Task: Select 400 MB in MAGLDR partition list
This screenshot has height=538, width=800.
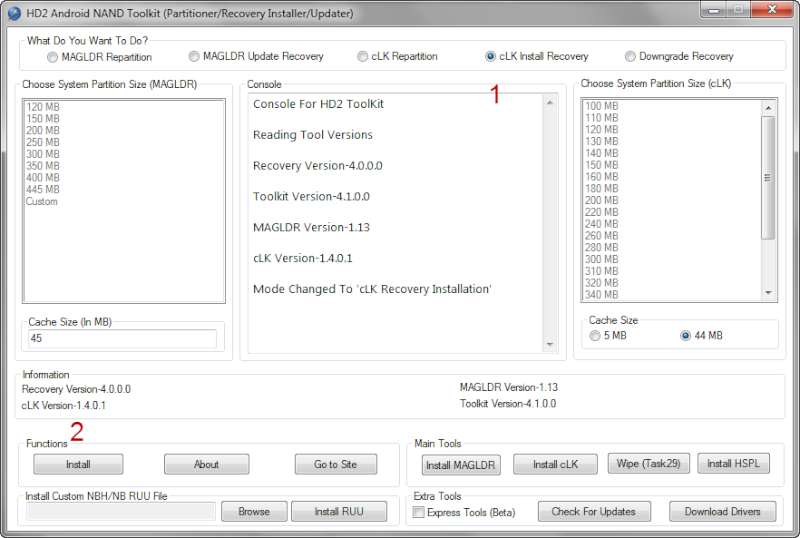Action: 43,178
